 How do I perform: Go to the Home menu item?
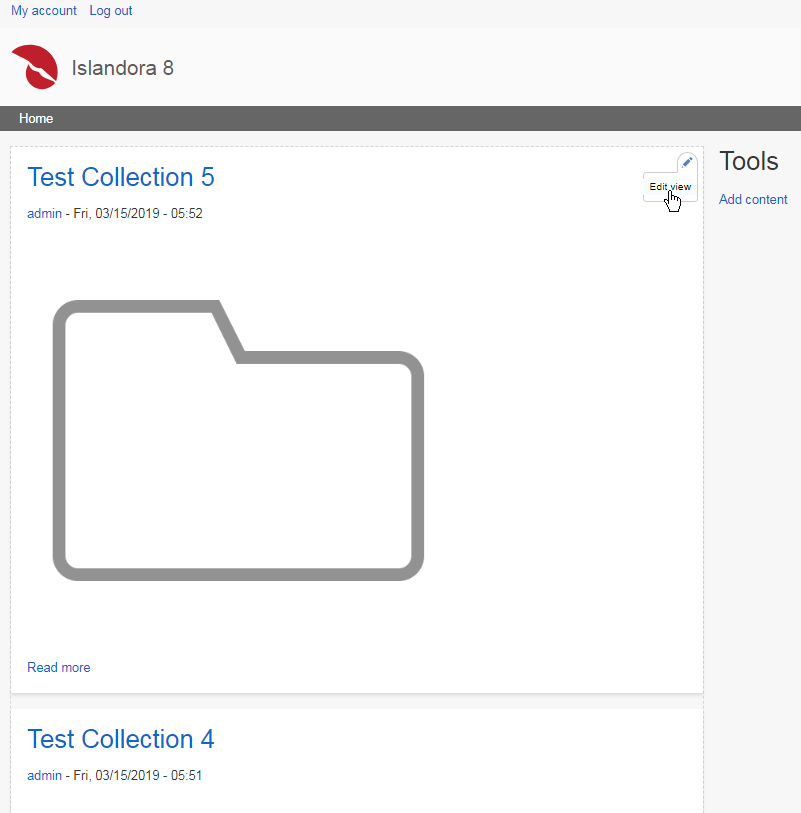[x=36, y=118]
